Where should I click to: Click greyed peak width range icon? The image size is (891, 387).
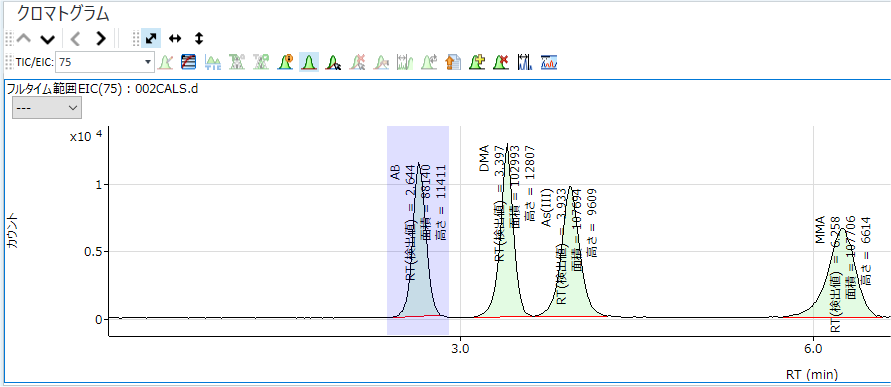coord(405,62)
